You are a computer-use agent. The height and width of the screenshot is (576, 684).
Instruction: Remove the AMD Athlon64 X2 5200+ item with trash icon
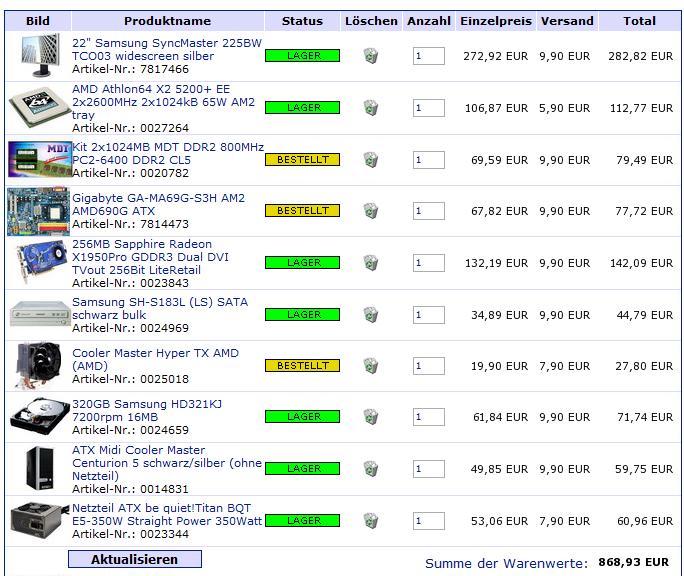click(x=371, y=108)
